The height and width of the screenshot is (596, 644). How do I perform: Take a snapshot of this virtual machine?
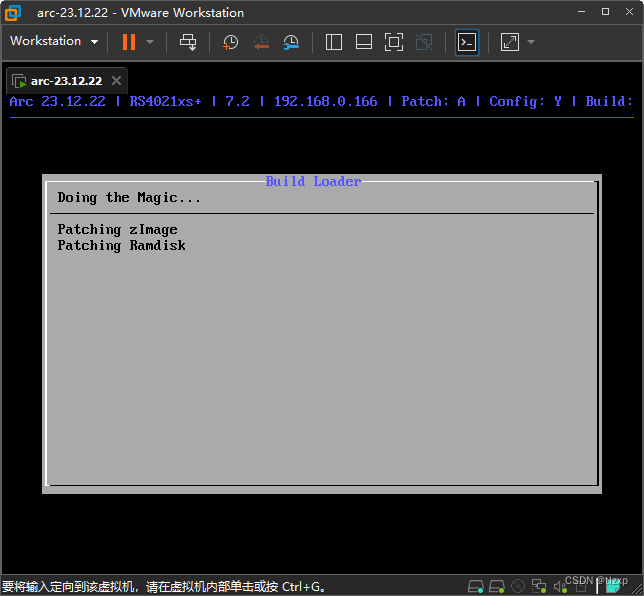coord(230,42)
